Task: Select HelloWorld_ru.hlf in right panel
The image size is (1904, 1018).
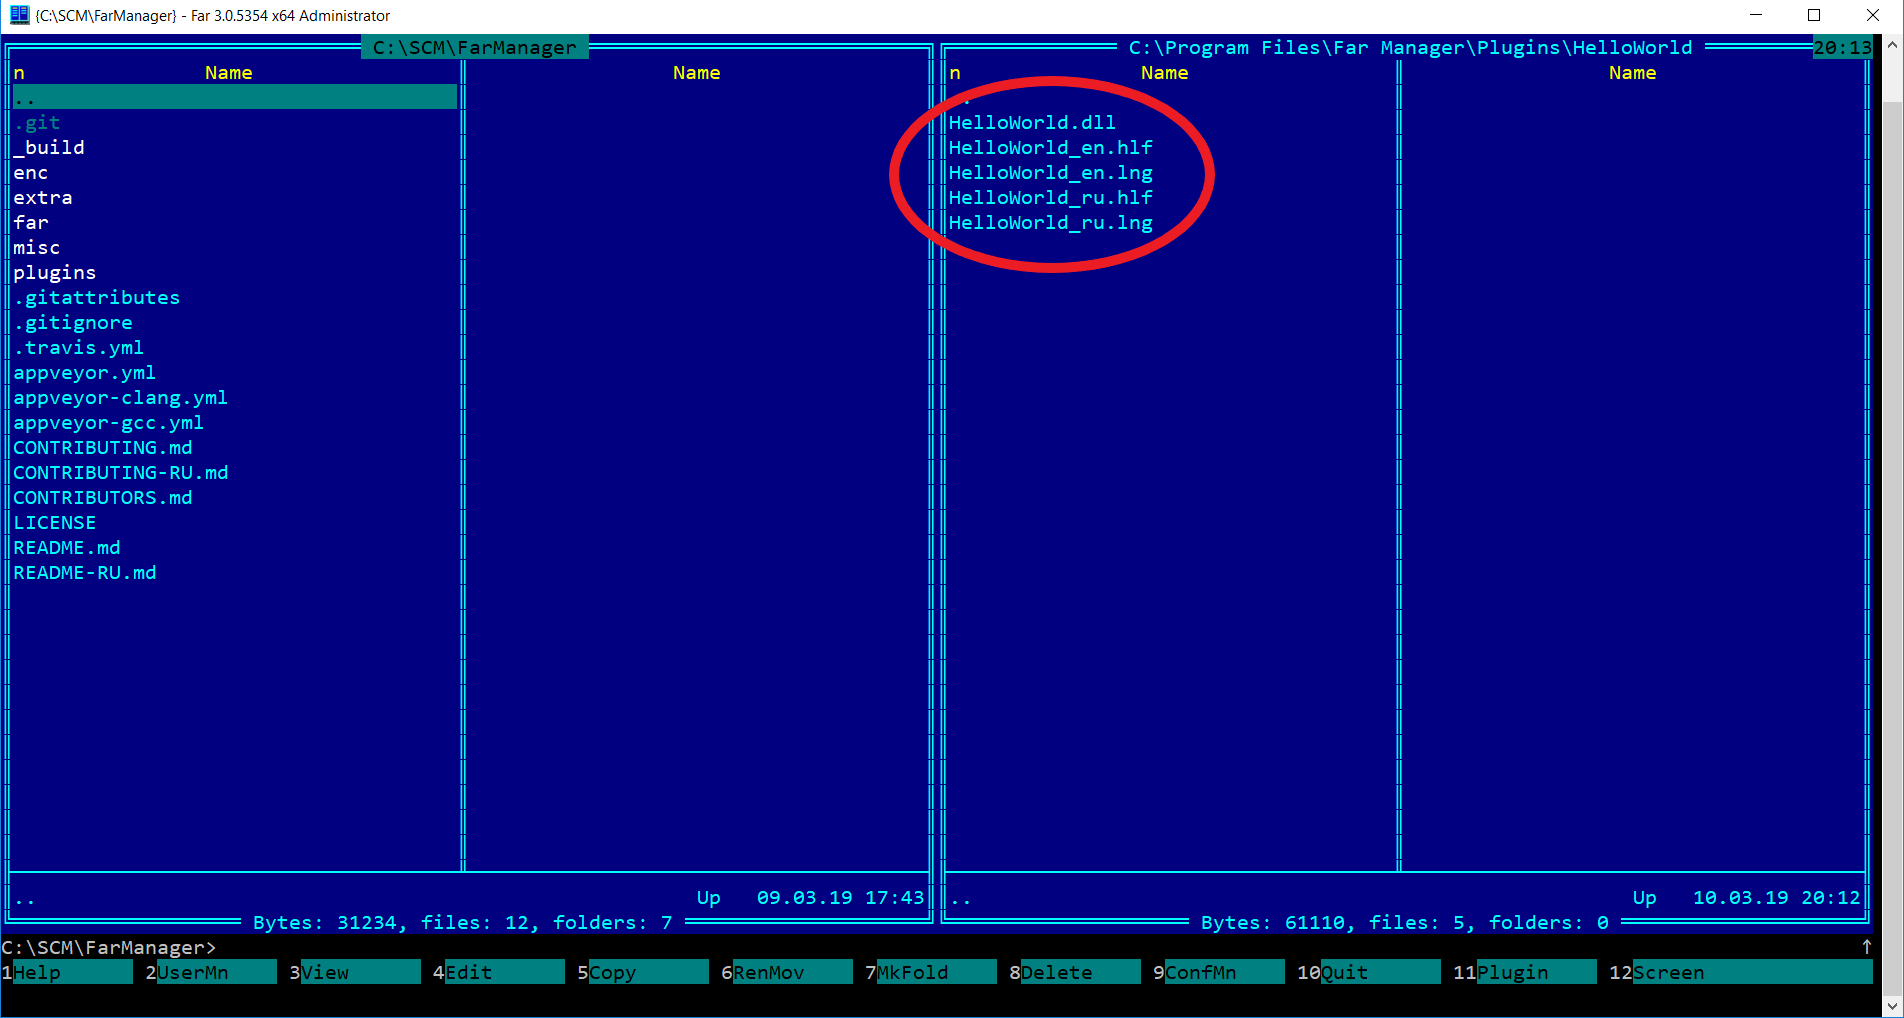Action: [1050, 197]
